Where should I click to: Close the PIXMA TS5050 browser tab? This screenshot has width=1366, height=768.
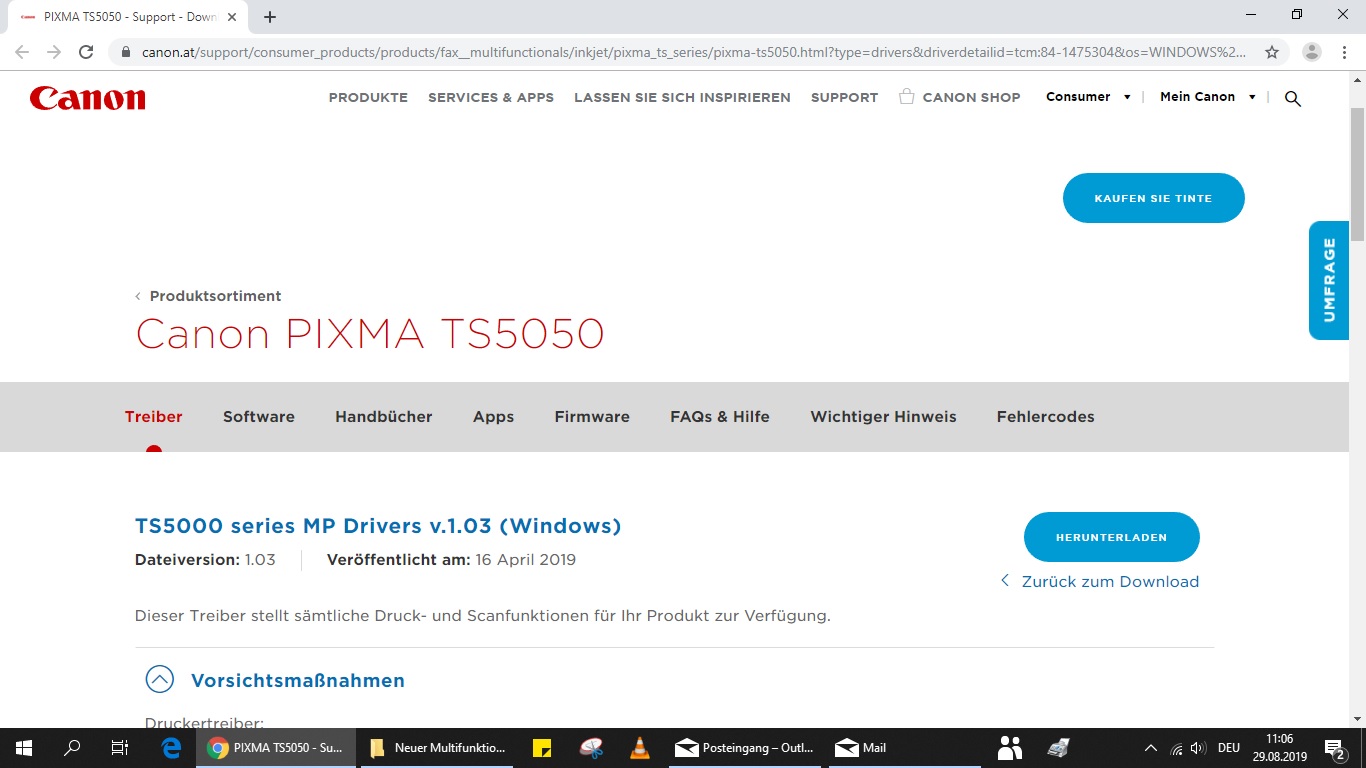[x=232, y=17]
